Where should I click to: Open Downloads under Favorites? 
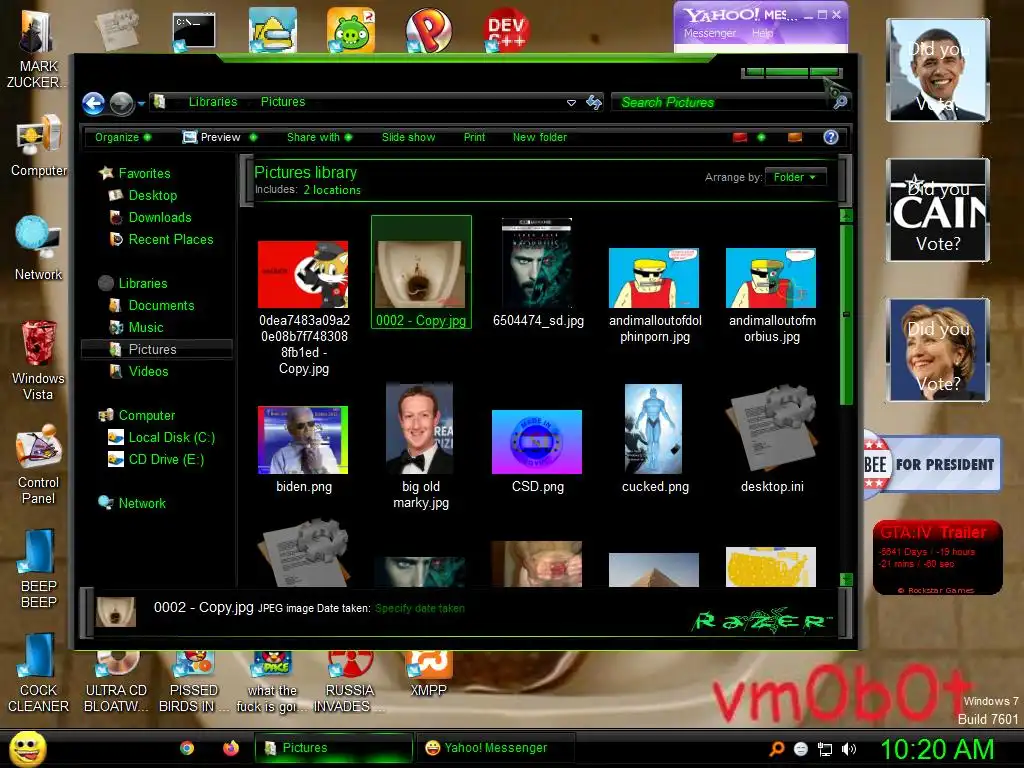click(159, 217)
